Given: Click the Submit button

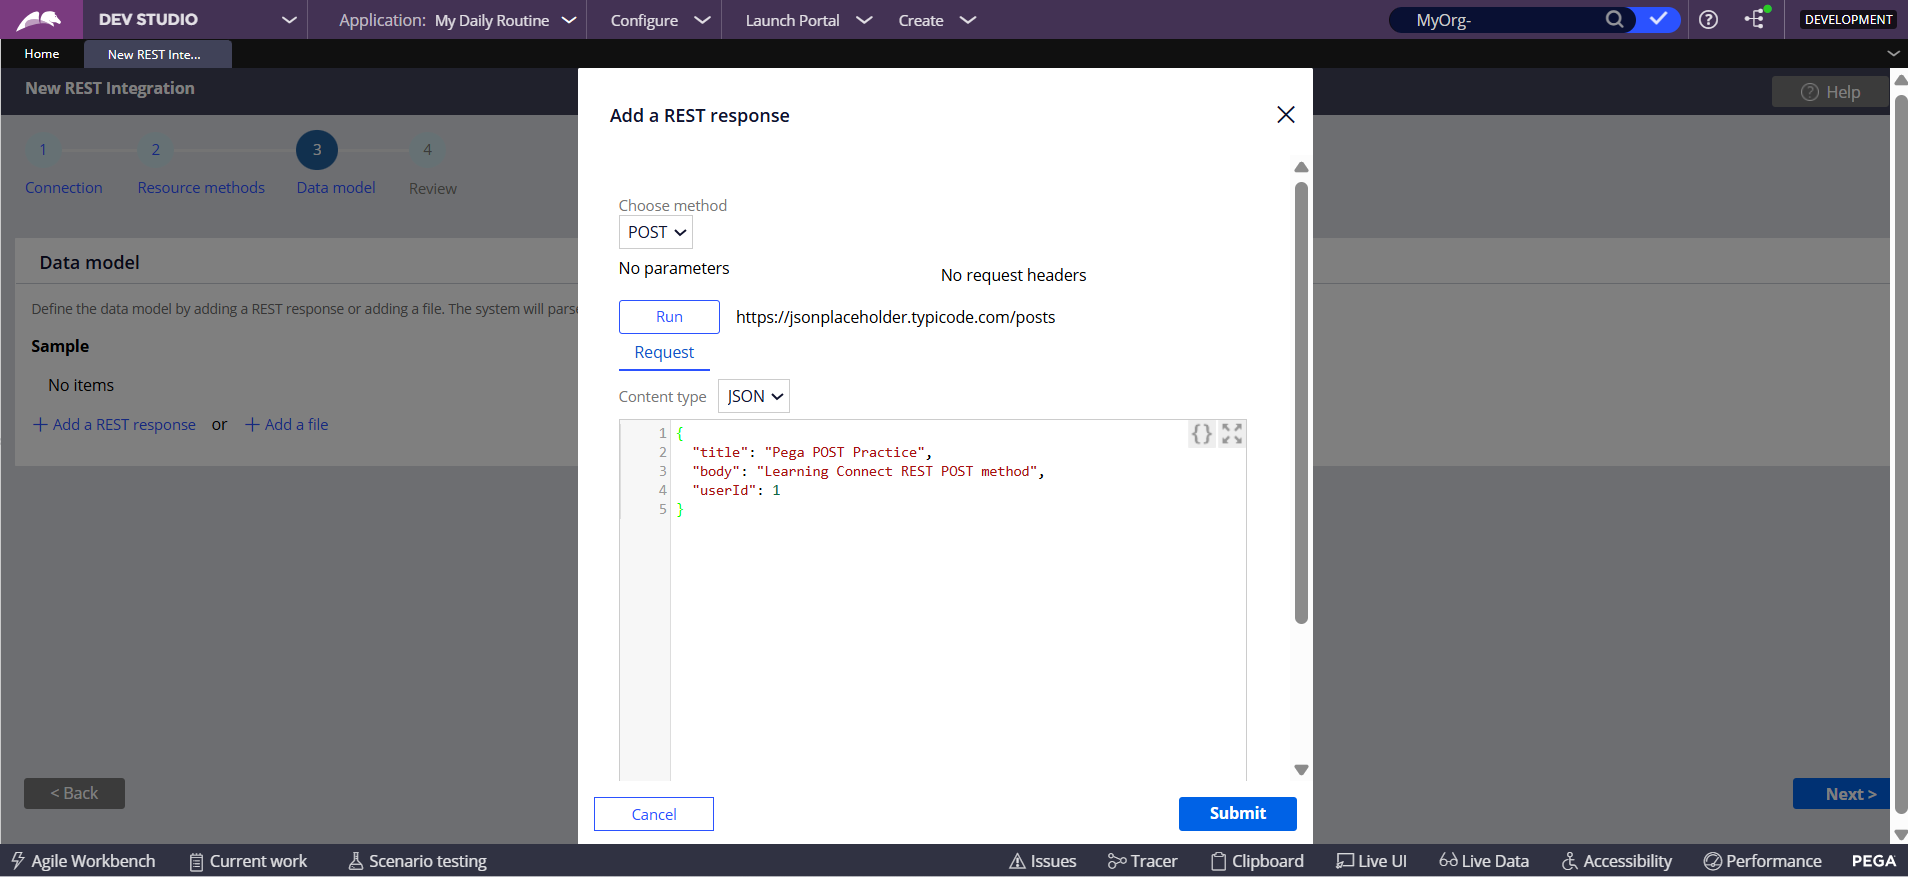Looking at the screenshot, I should 1238,814.
